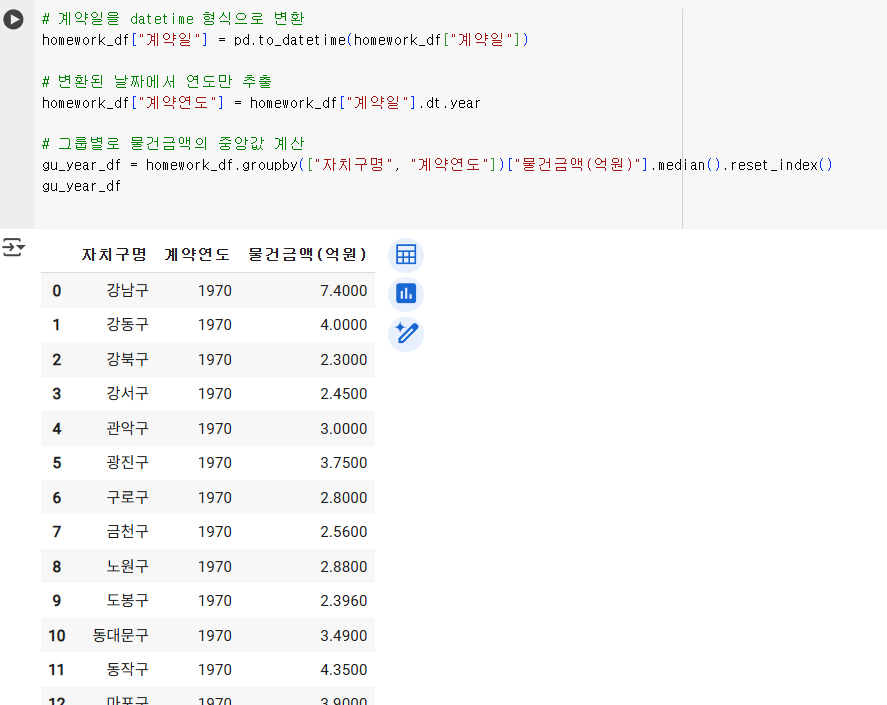Click the value 3.7500

pos(343,463)
